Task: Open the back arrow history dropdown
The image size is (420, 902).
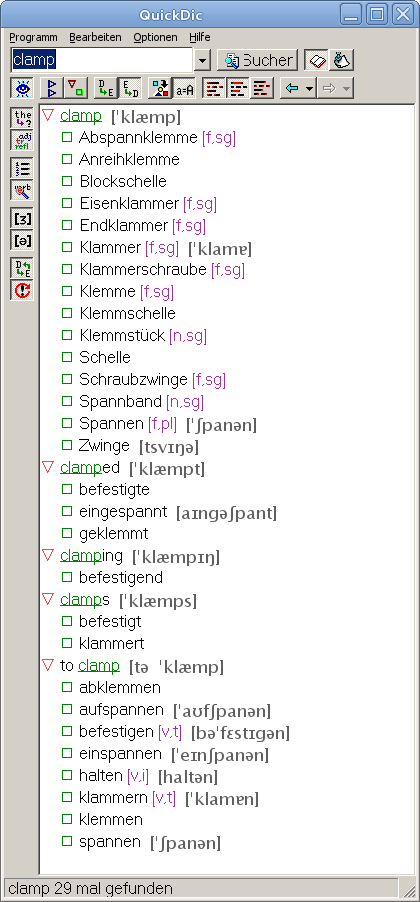Action: pyautogui.click(x=310, y=89)
